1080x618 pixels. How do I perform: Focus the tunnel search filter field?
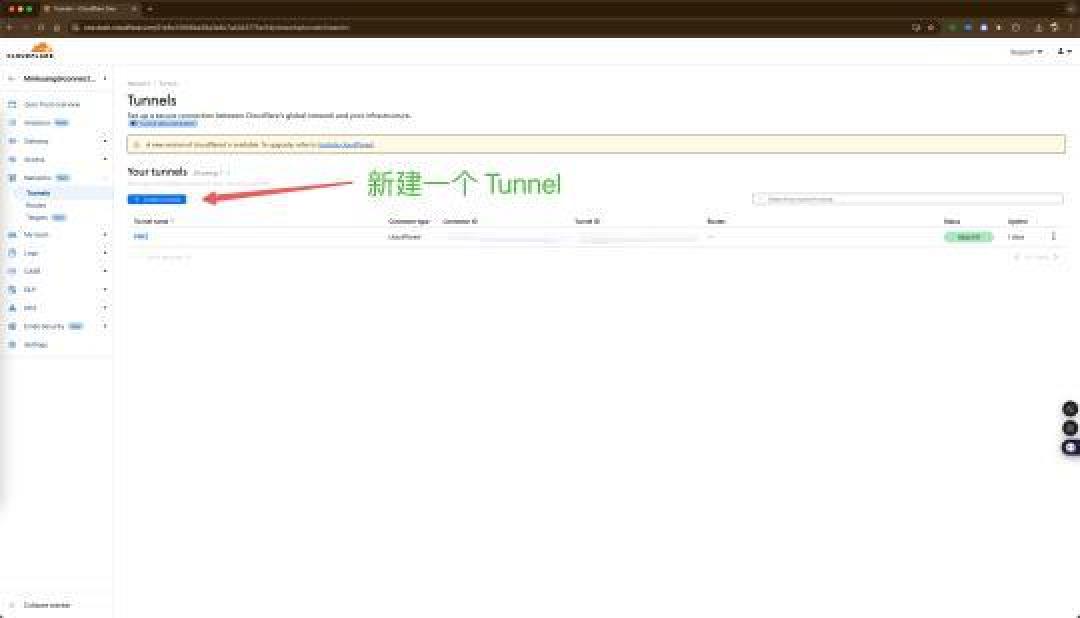pyautogui.click(x=908, y=199)
